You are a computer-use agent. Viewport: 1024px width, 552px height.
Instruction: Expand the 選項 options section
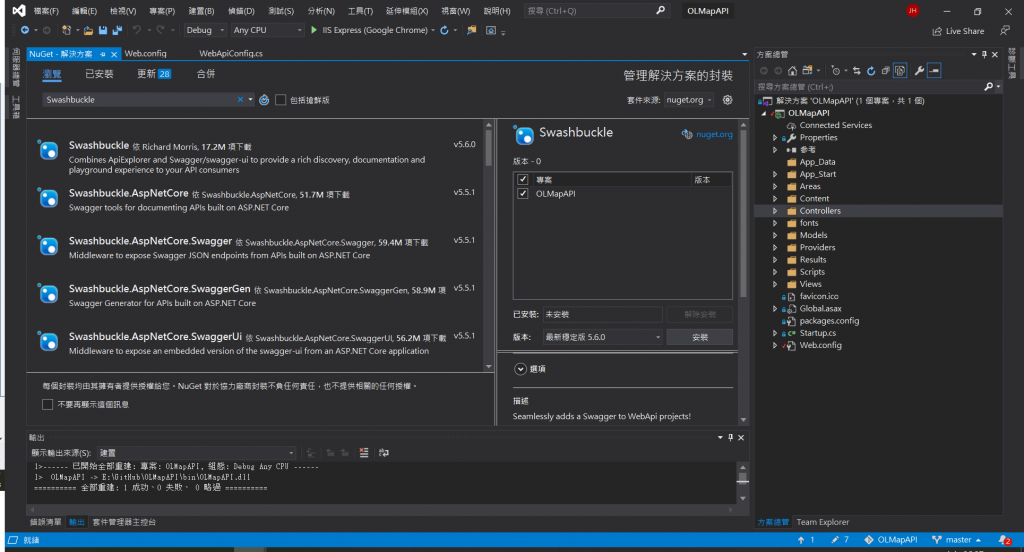tap(520, 369)
